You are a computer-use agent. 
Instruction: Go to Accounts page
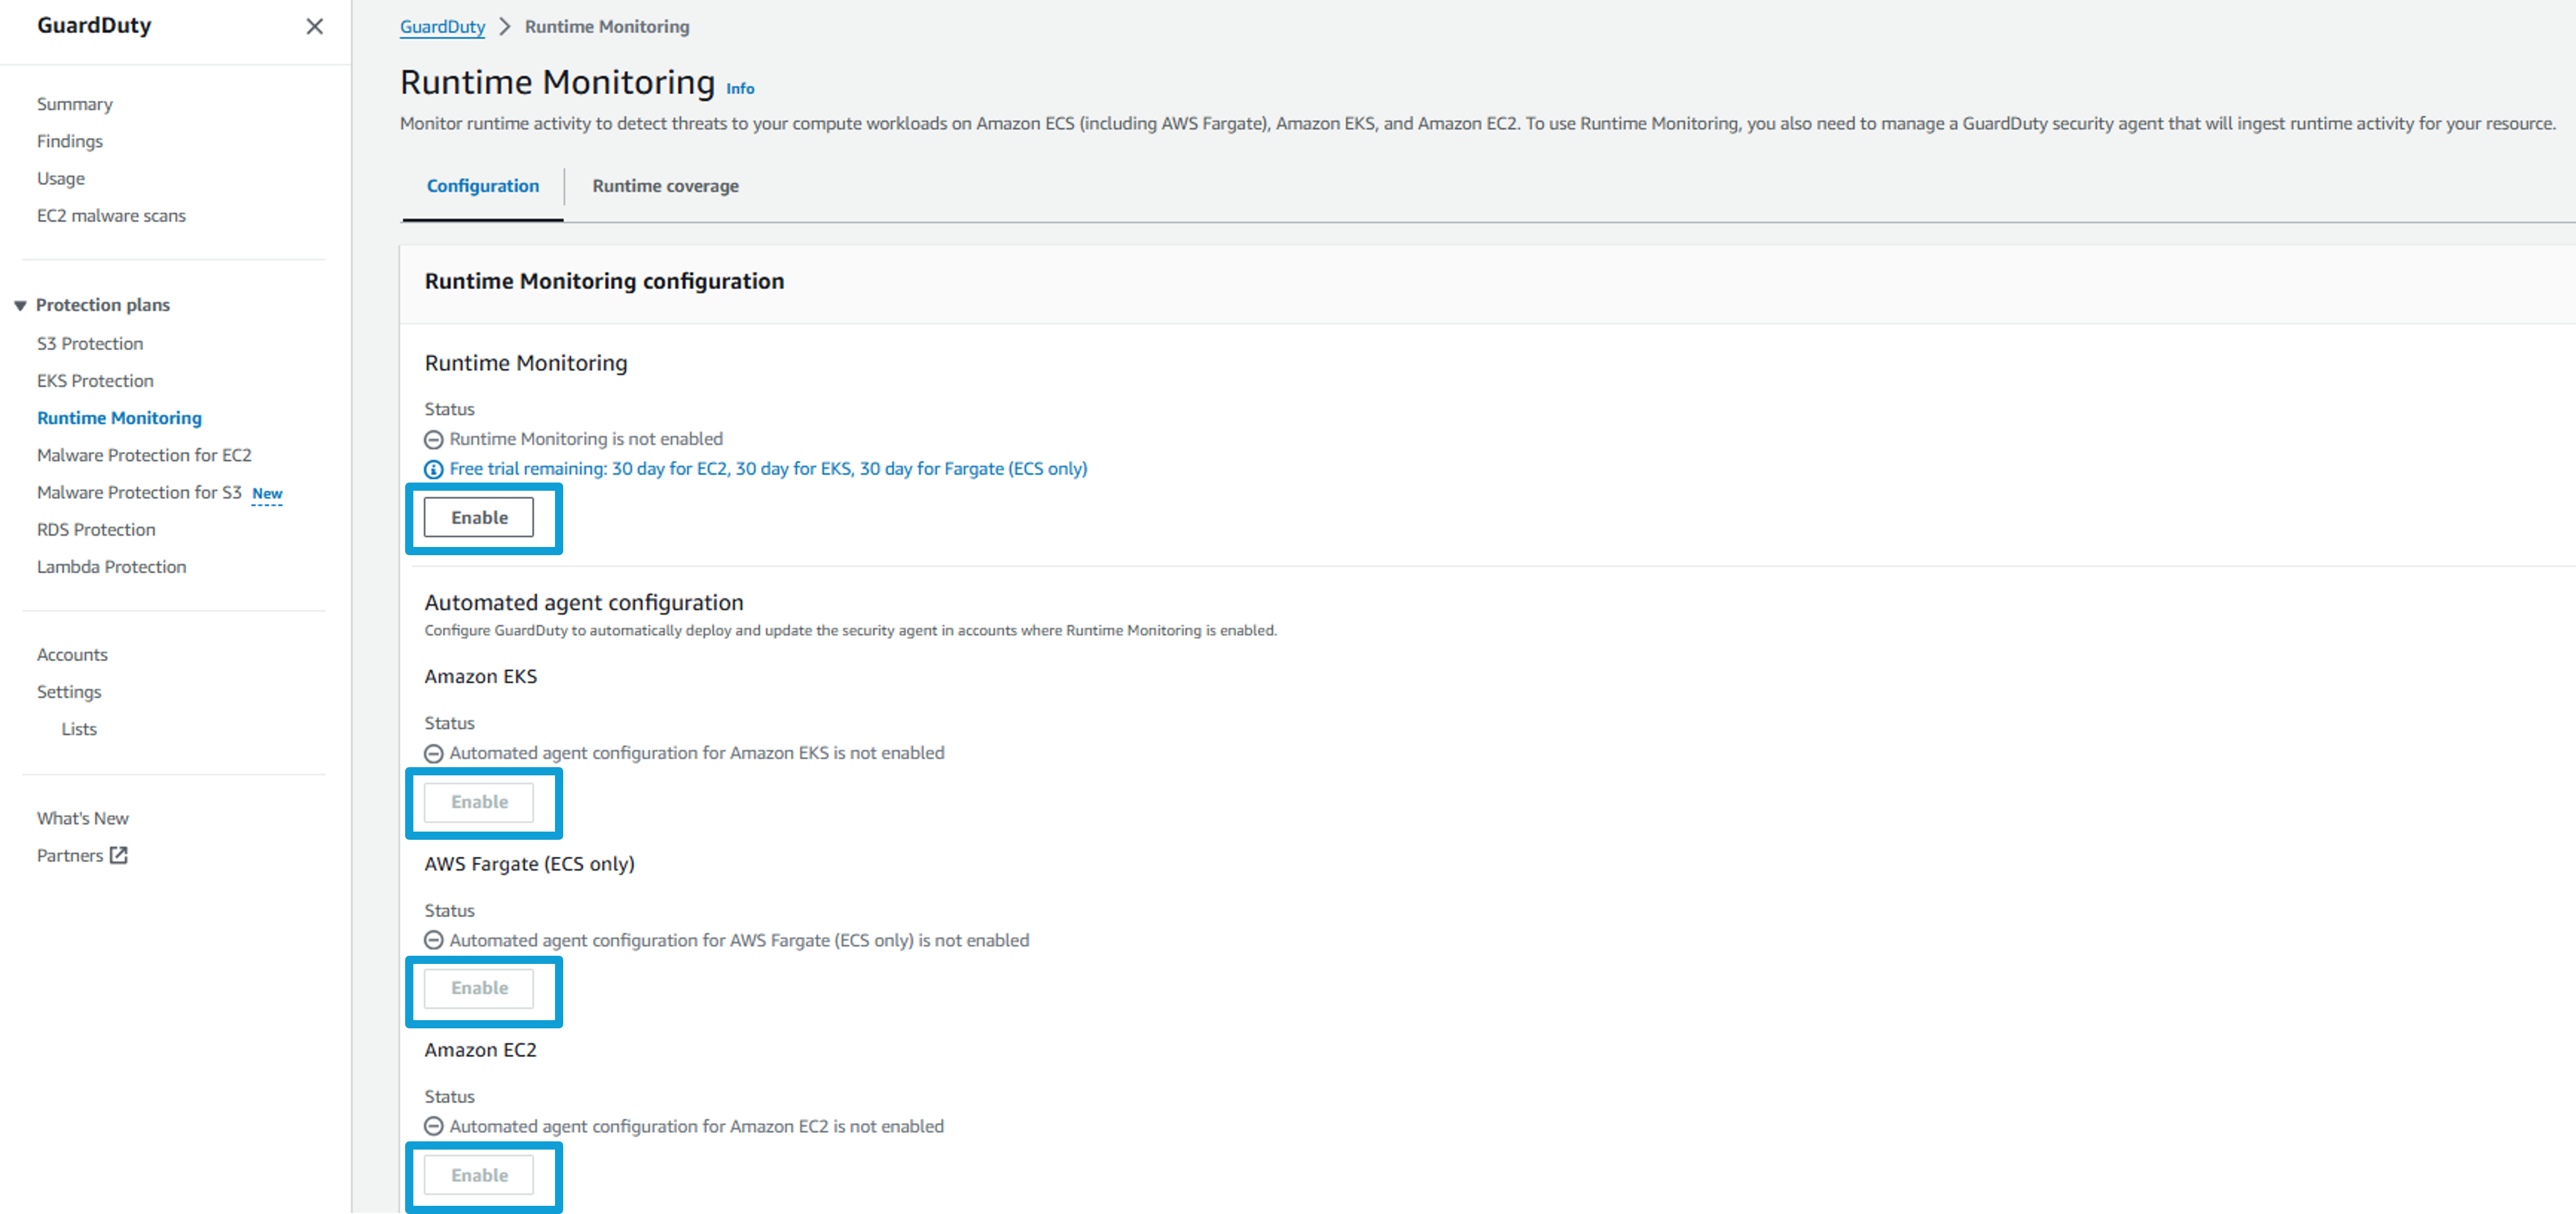[72, 654]
